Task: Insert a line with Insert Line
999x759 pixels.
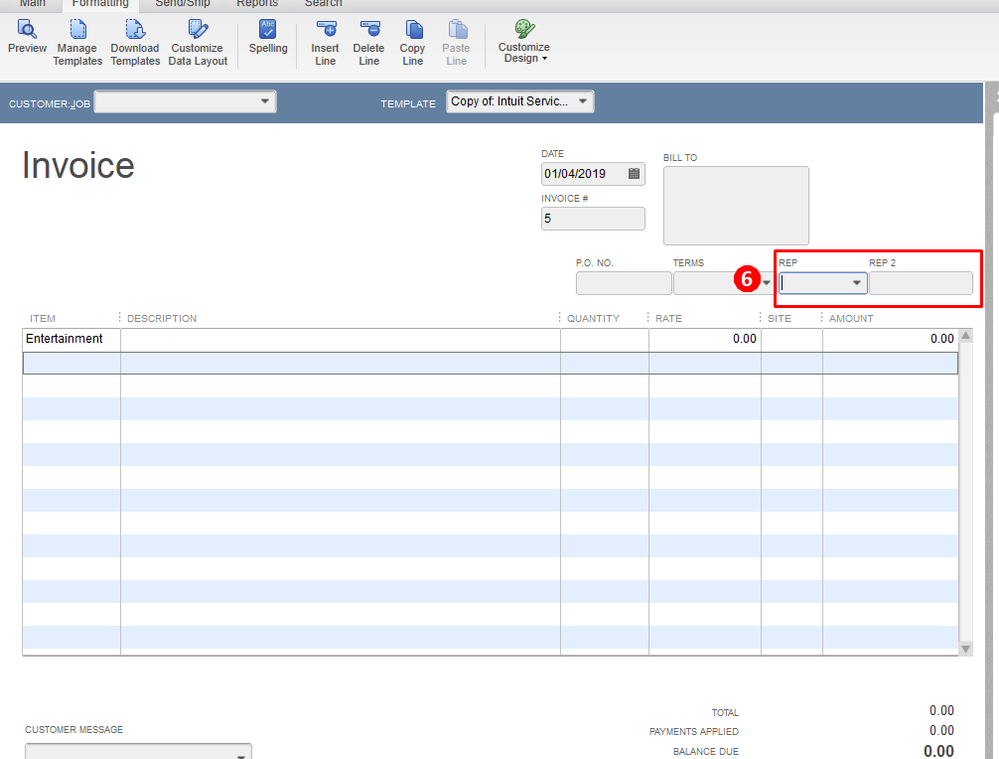Action: (x=326, y=43)
